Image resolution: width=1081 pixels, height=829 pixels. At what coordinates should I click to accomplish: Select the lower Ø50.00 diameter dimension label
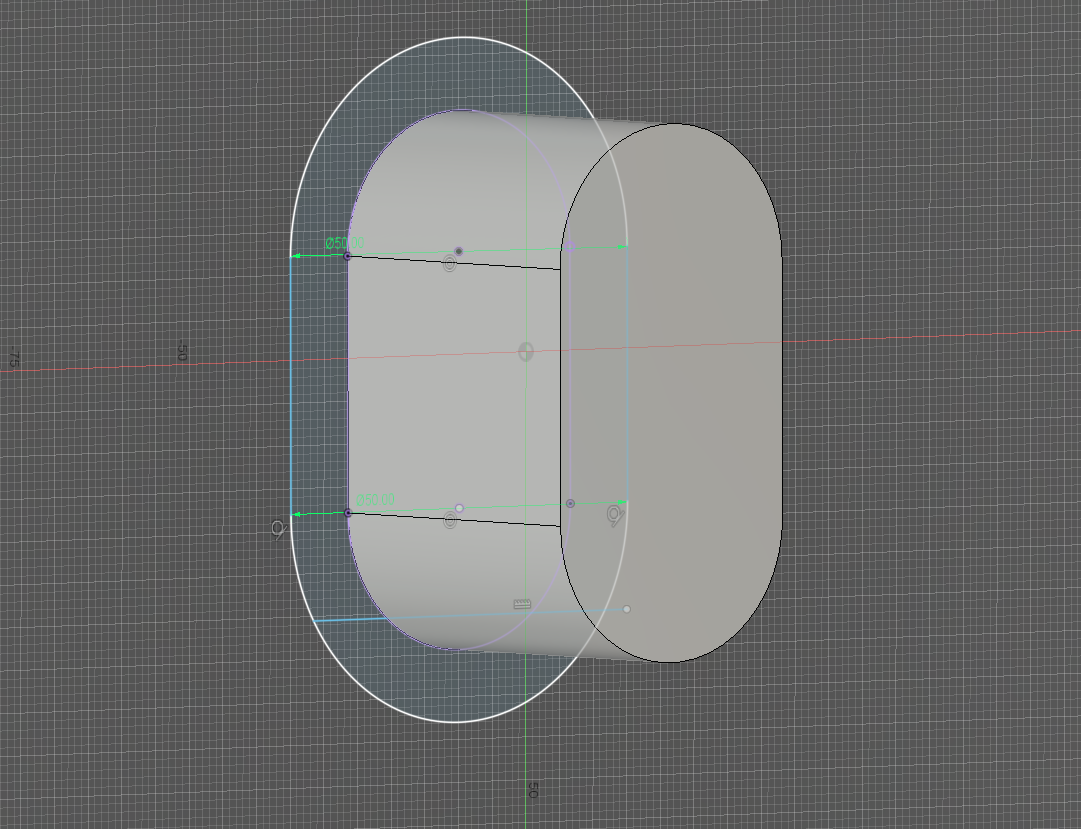tap(375, 499)
